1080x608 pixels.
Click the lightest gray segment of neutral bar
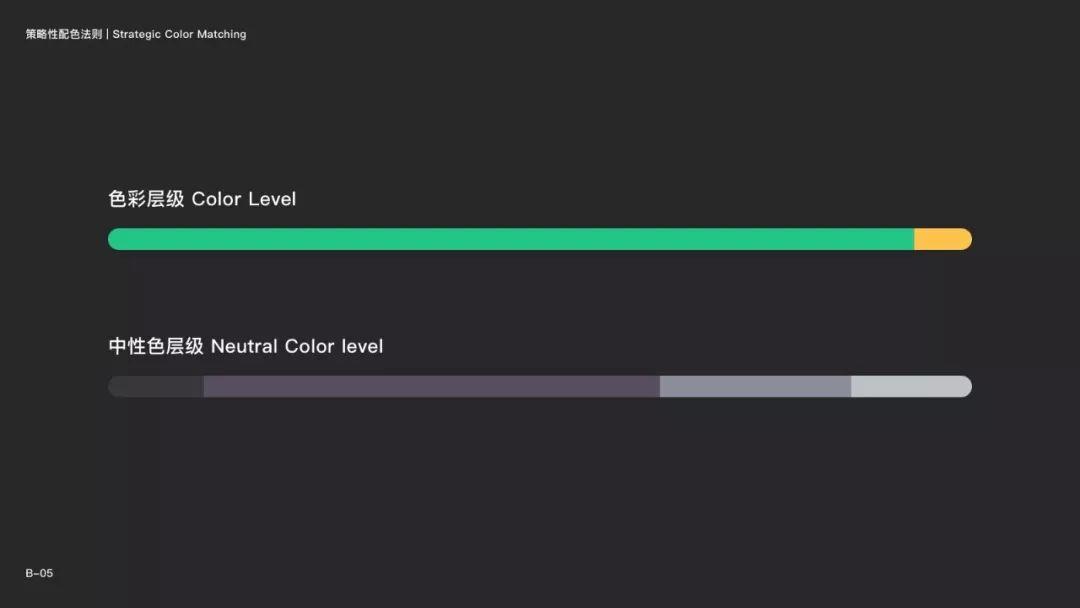(911, 386)
